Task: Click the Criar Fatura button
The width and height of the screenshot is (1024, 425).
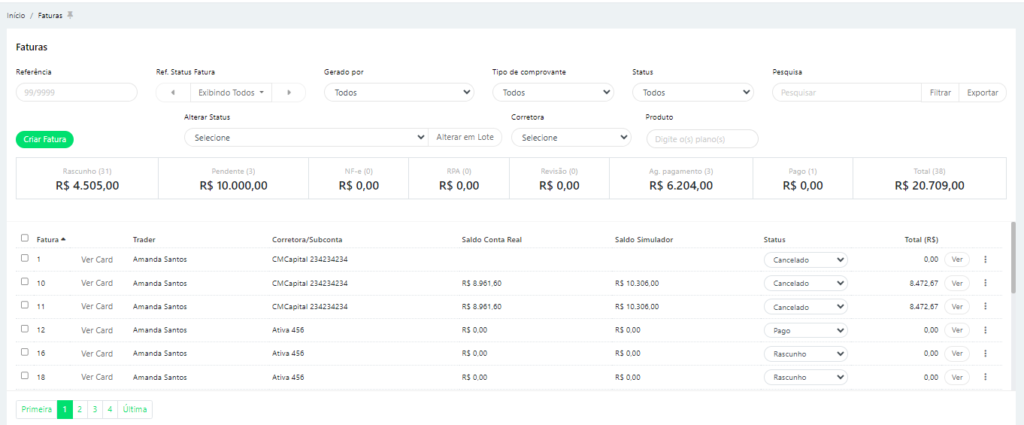Action: pos(45,139)
